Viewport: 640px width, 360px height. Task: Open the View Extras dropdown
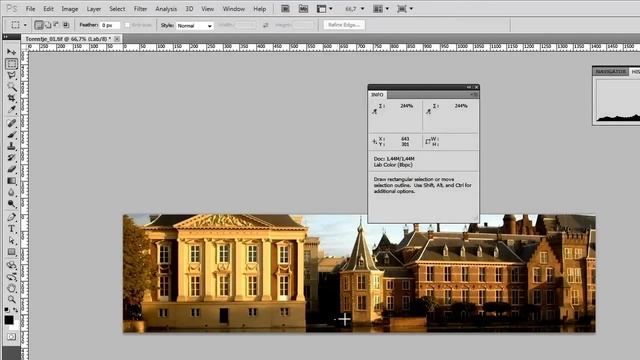(324, 9)
